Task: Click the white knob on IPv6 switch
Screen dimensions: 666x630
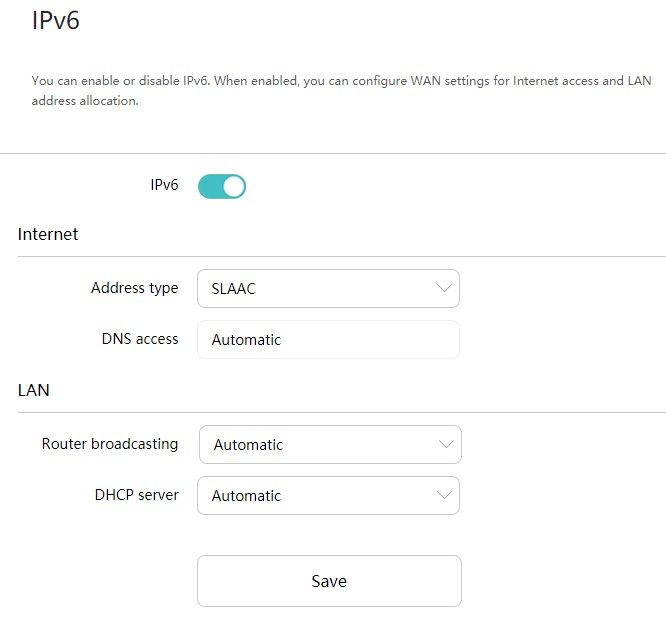Action: click(x=233, y=186)
